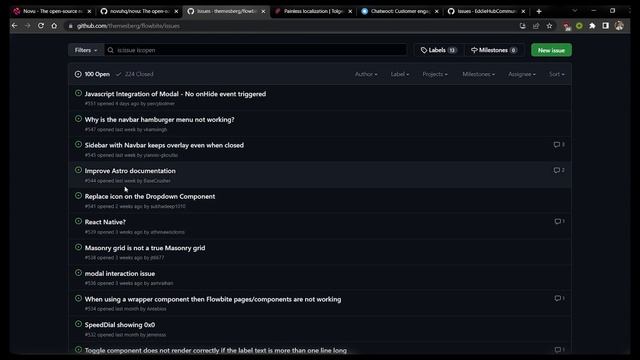640x360 pixels.
Task: Open issue 'Improve Astro documentation'
Action: [x=130, y=171]
